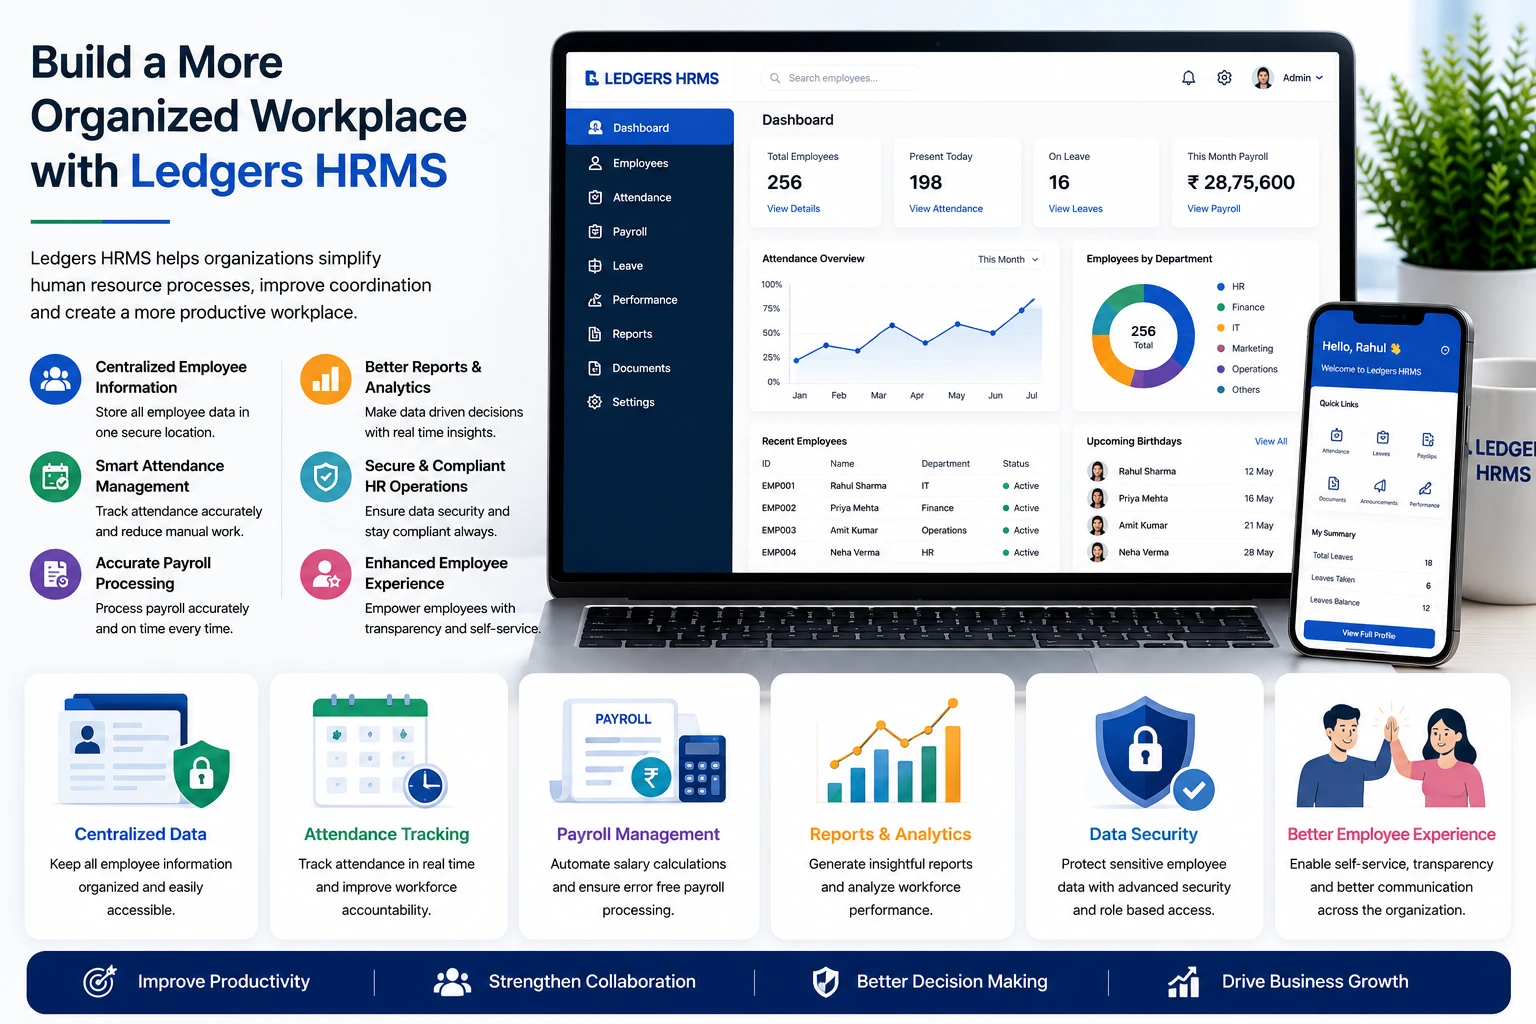Click View Attendance under Present Today
Screen dimensions: 1536x1024
pos(946,209)
